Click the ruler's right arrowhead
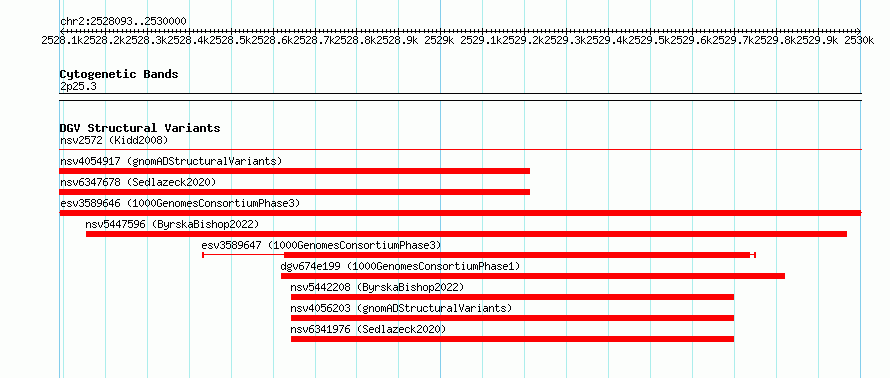This screenshot has height=378, width=890. click(859, 31)
